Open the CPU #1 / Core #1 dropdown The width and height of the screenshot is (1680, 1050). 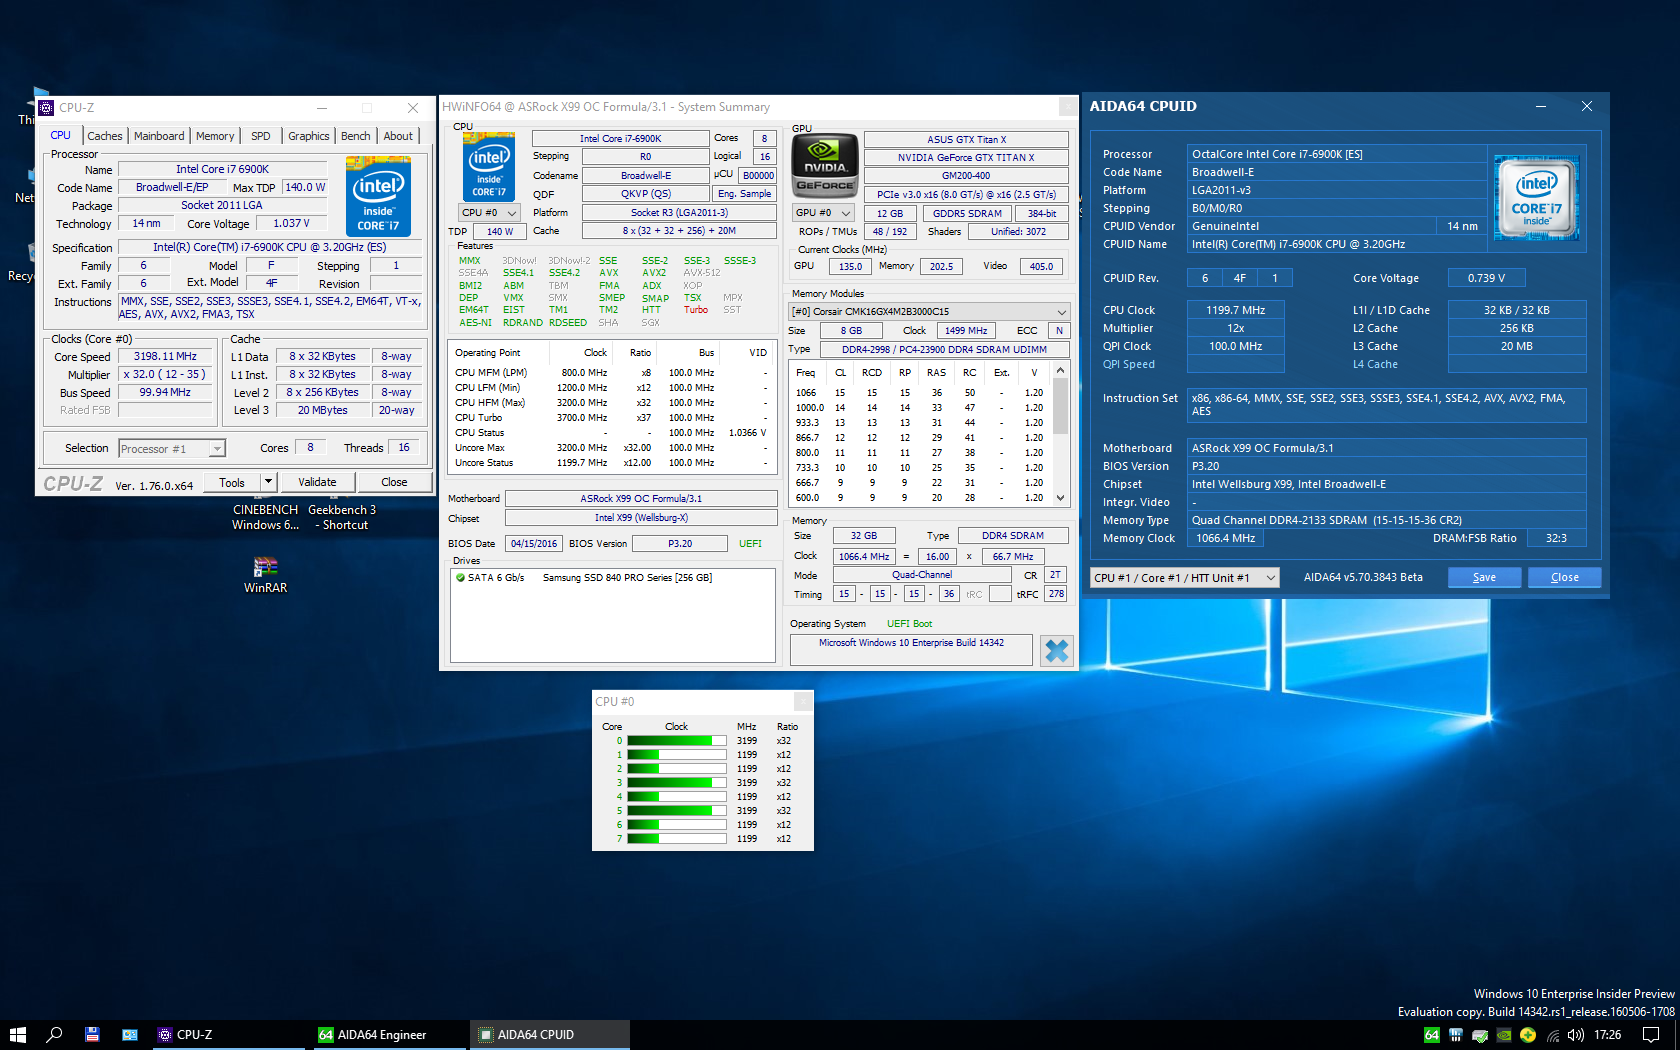point(1184,578)
